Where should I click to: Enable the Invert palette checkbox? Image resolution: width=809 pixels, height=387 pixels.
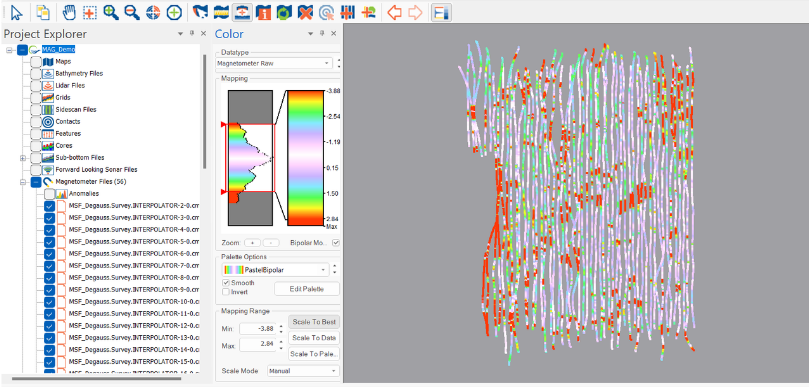pos(226,292)
